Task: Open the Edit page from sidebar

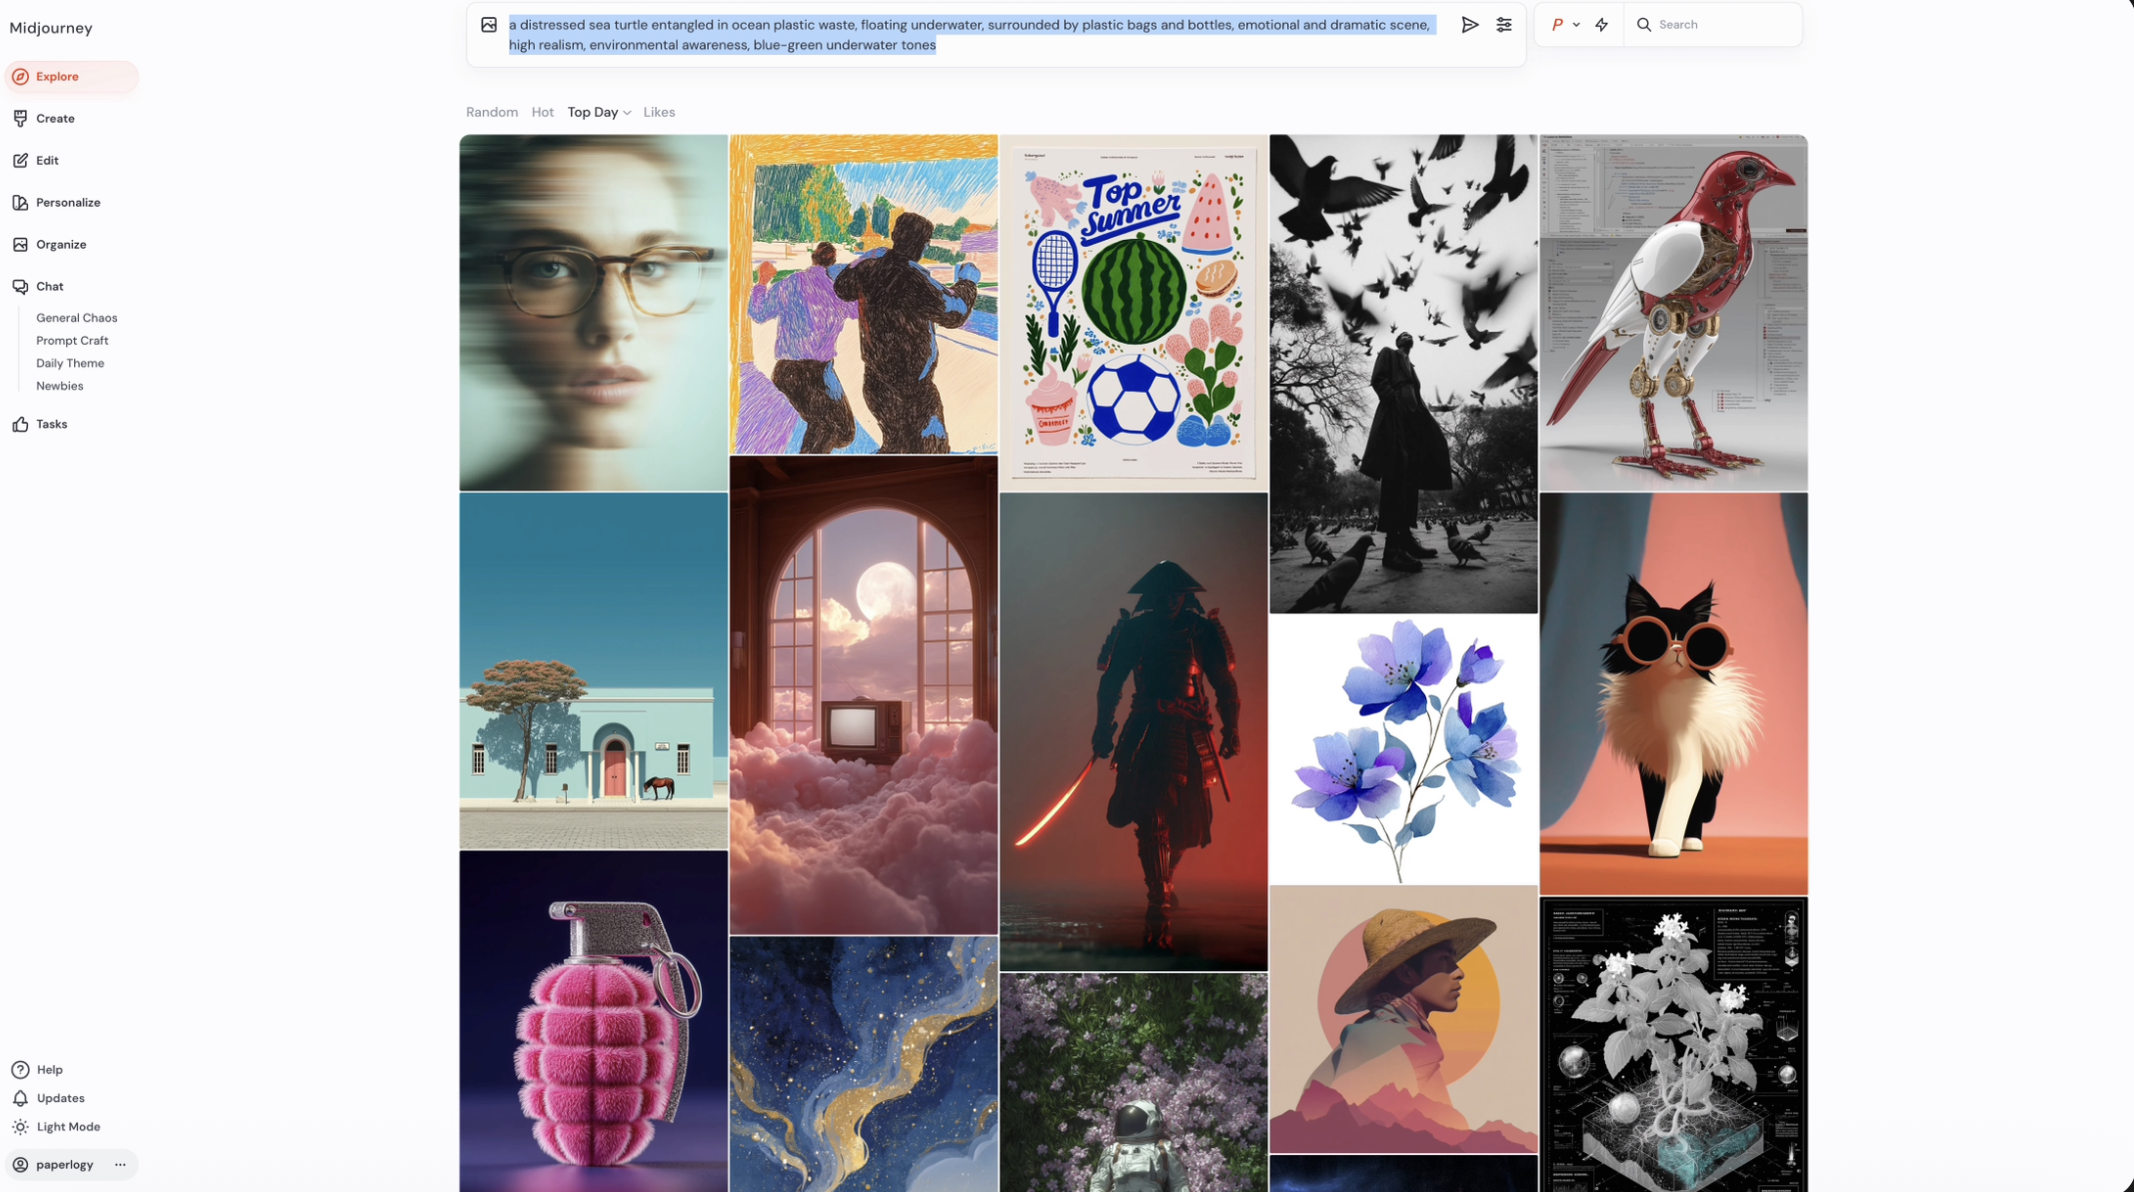Action: [x=47, y=160]
